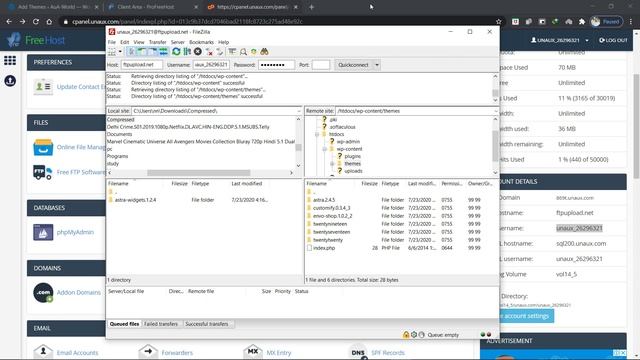Click the Username input field
The height and width of the screenshot is (360, 640).
point(211,65)
